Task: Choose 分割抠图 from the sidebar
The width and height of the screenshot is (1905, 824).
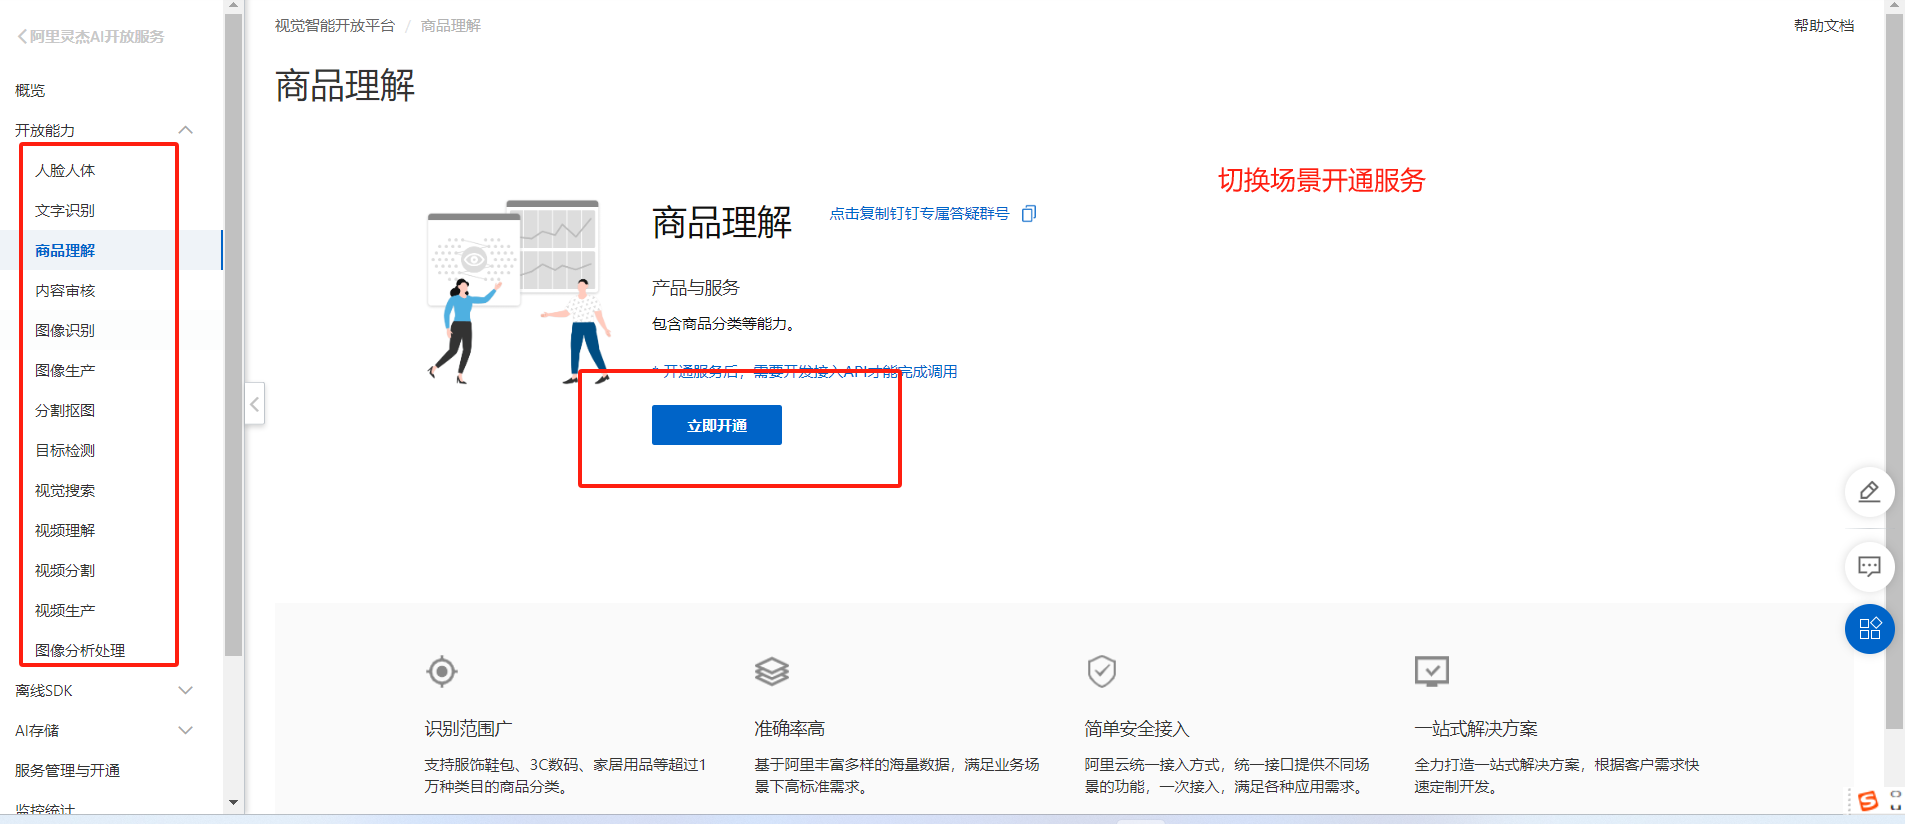Action: (65, 410)
